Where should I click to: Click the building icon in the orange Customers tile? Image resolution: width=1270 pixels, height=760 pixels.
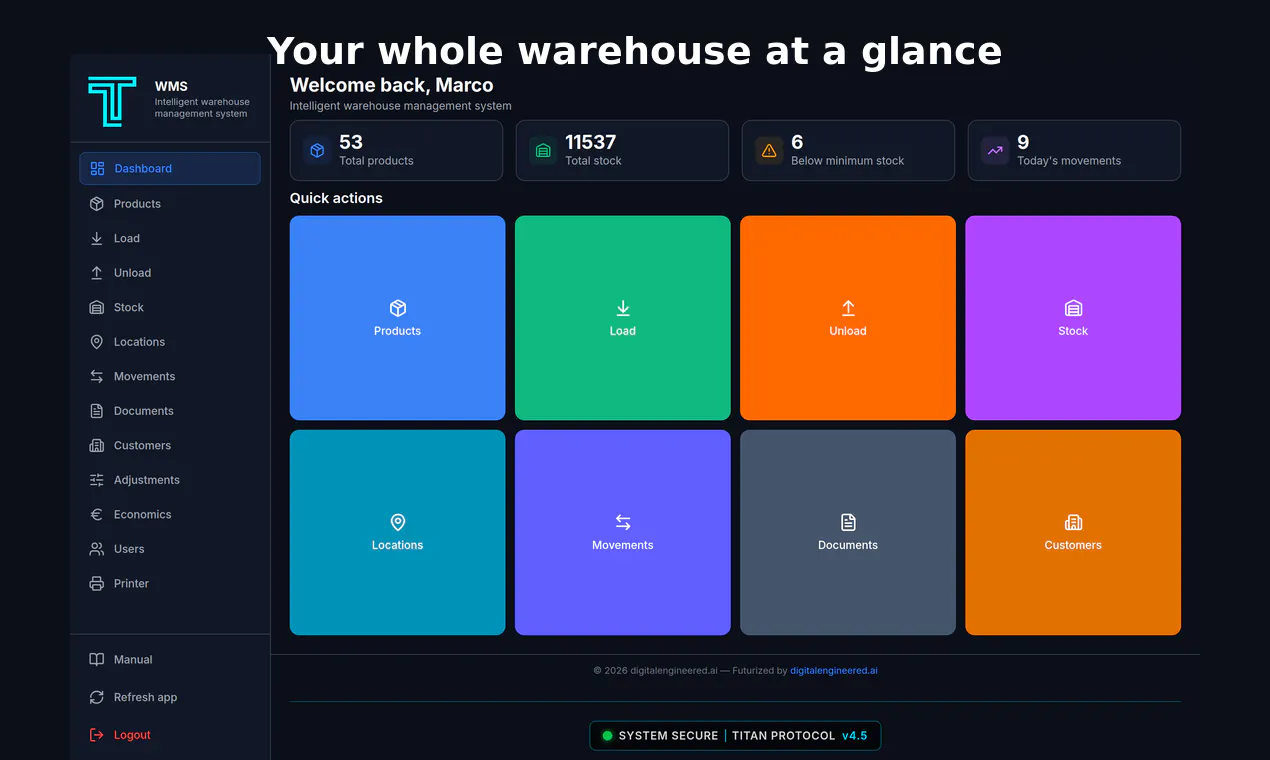[x=1073, y=522]
